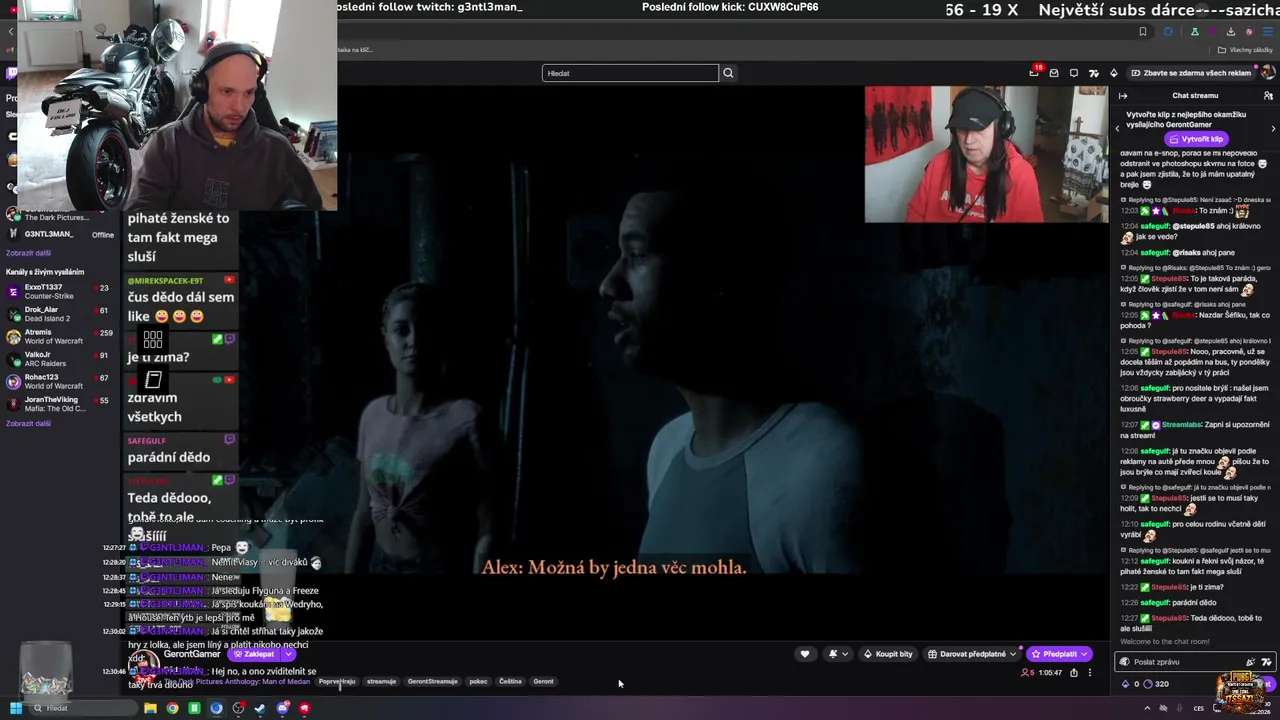This screenshot has height=720, width=1280.
Task: Open the green flask browser extension
Action: tap(1193, 31)
